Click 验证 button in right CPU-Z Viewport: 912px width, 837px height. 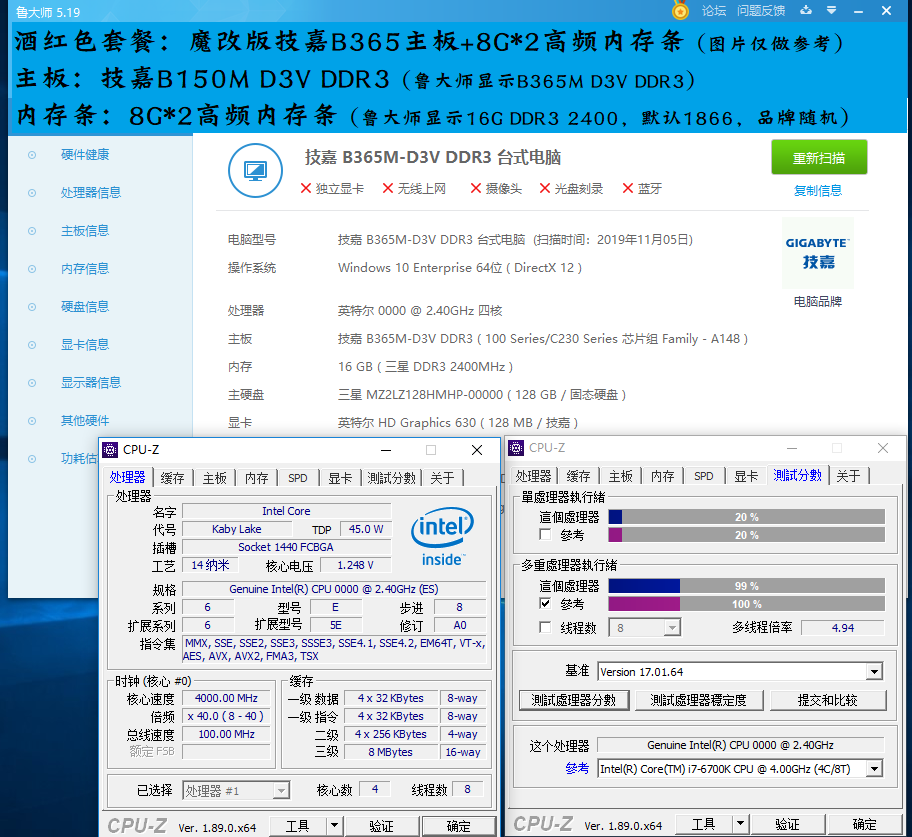788,824
